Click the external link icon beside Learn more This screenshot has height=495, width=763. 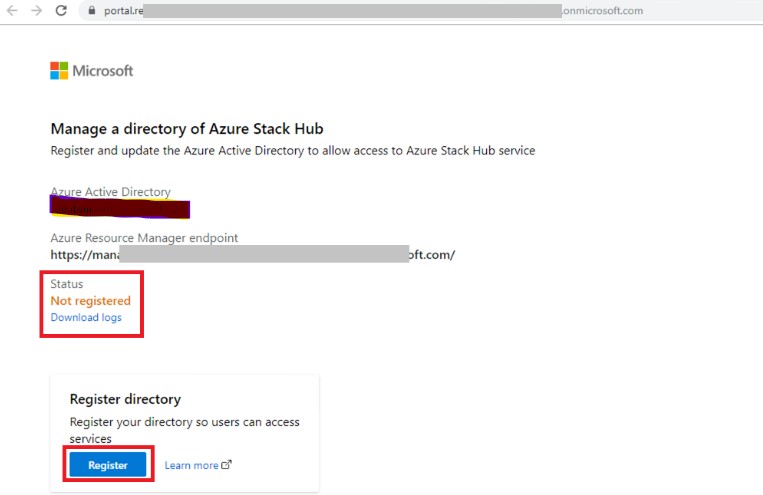tap(226, 464)
